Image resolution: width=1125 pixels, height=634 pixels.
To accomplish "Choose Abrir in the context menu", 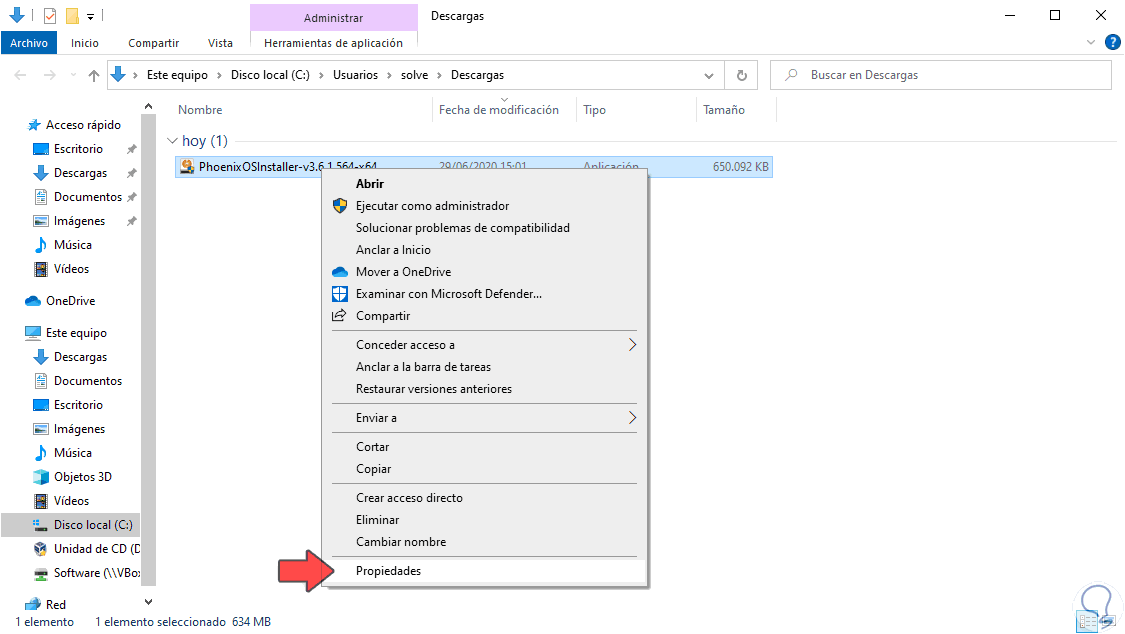I will tap(369, 184).
